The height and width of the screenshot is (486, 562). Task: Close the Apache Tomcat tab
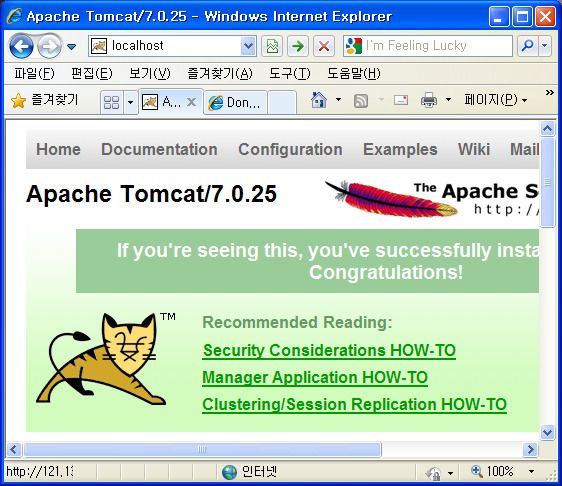click(x=192, y=102)
